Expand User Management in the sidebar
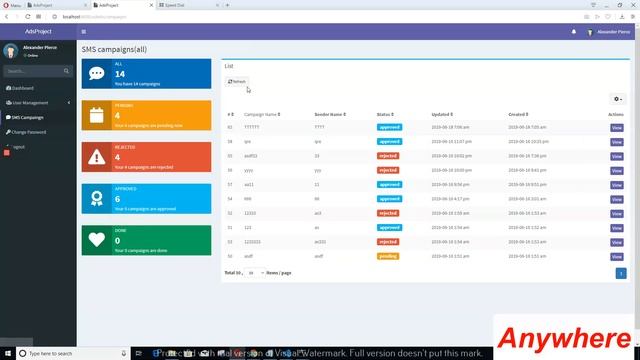This screenshot has width=640, height=360. [x=38, y=103]
